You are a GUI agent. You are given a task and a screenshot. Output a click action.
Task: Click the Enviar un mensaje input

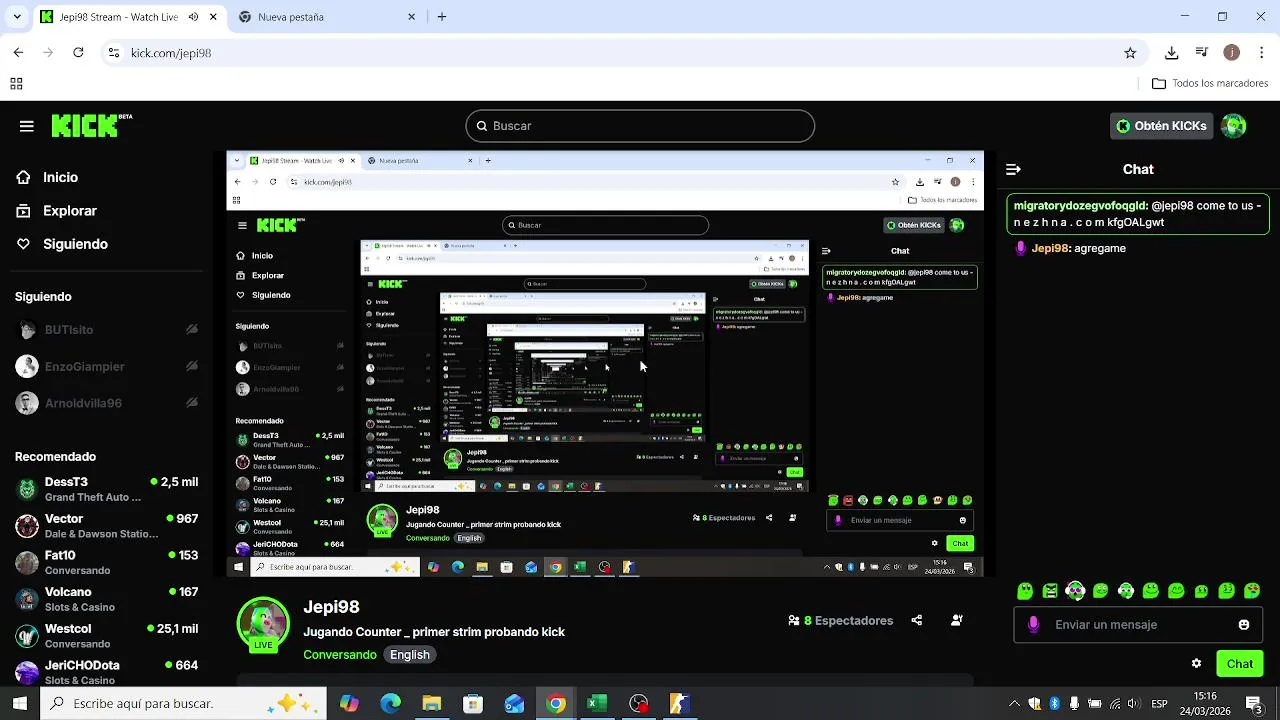[1138, 625]
